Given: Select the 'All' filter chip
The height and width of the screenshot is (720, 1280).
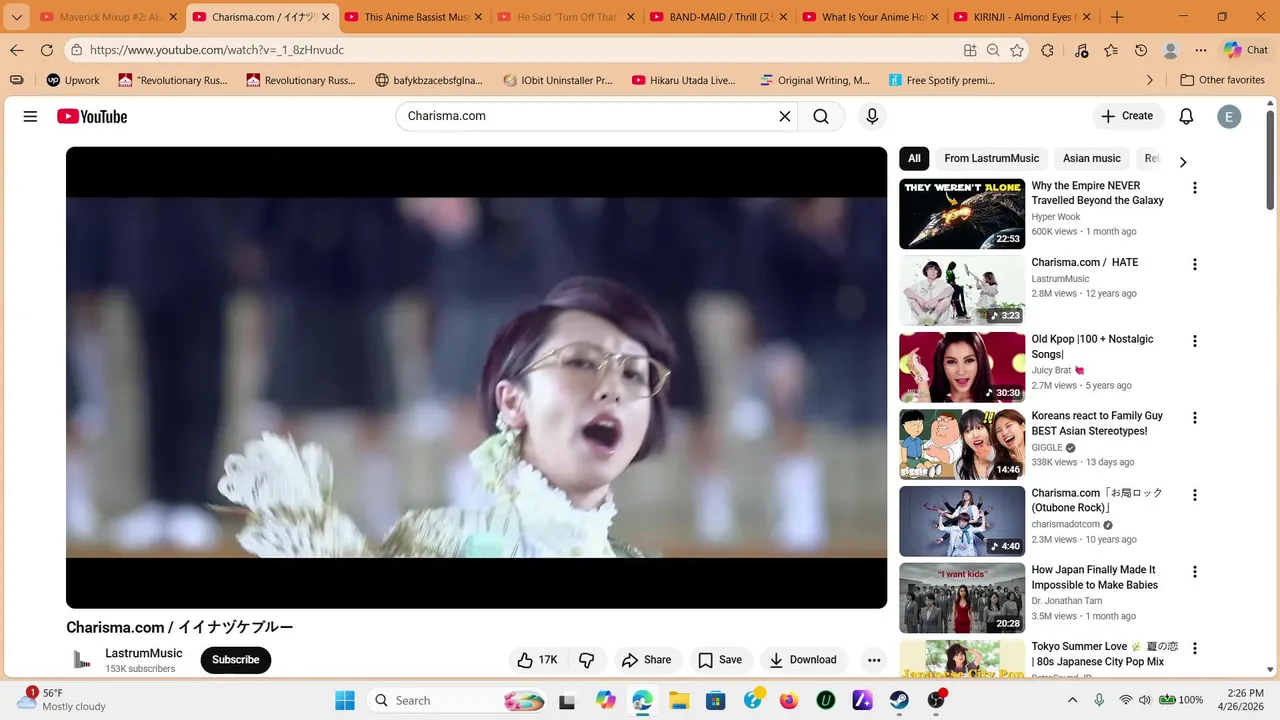Looking at the screenshot, I should coord(914,158).
